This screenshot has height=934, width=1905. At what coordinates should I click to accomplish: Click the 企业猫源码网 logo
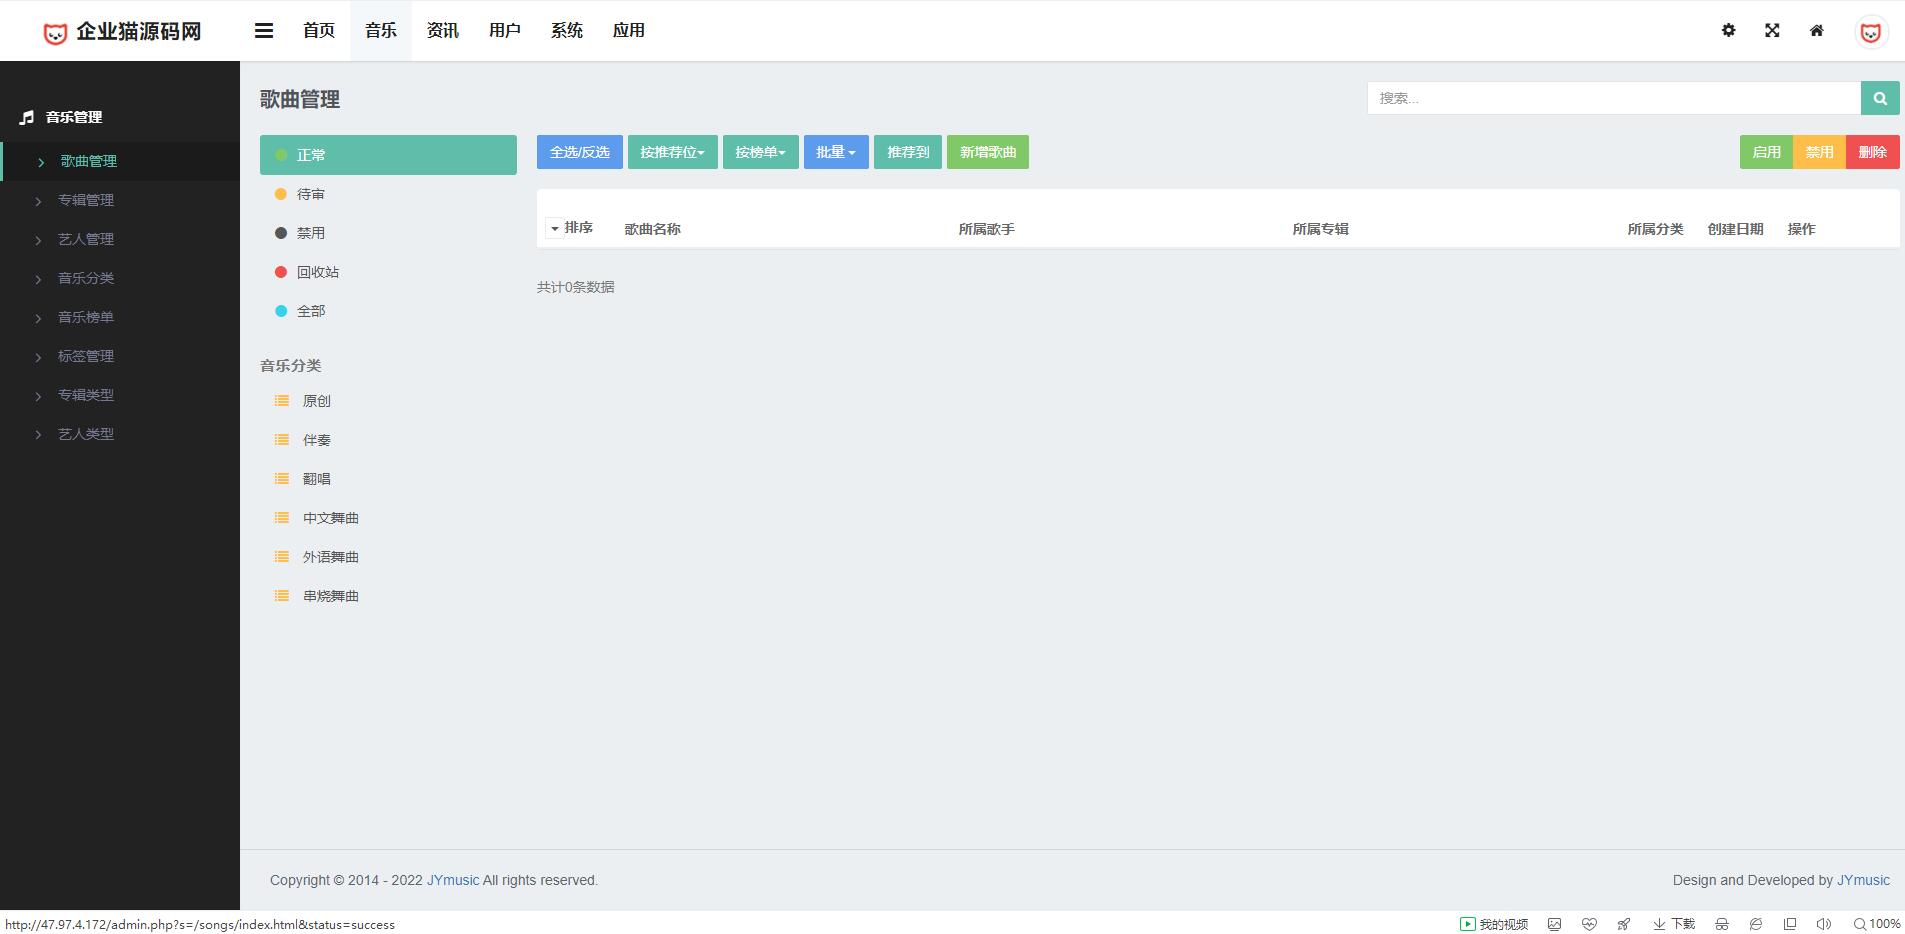[122, 32]
